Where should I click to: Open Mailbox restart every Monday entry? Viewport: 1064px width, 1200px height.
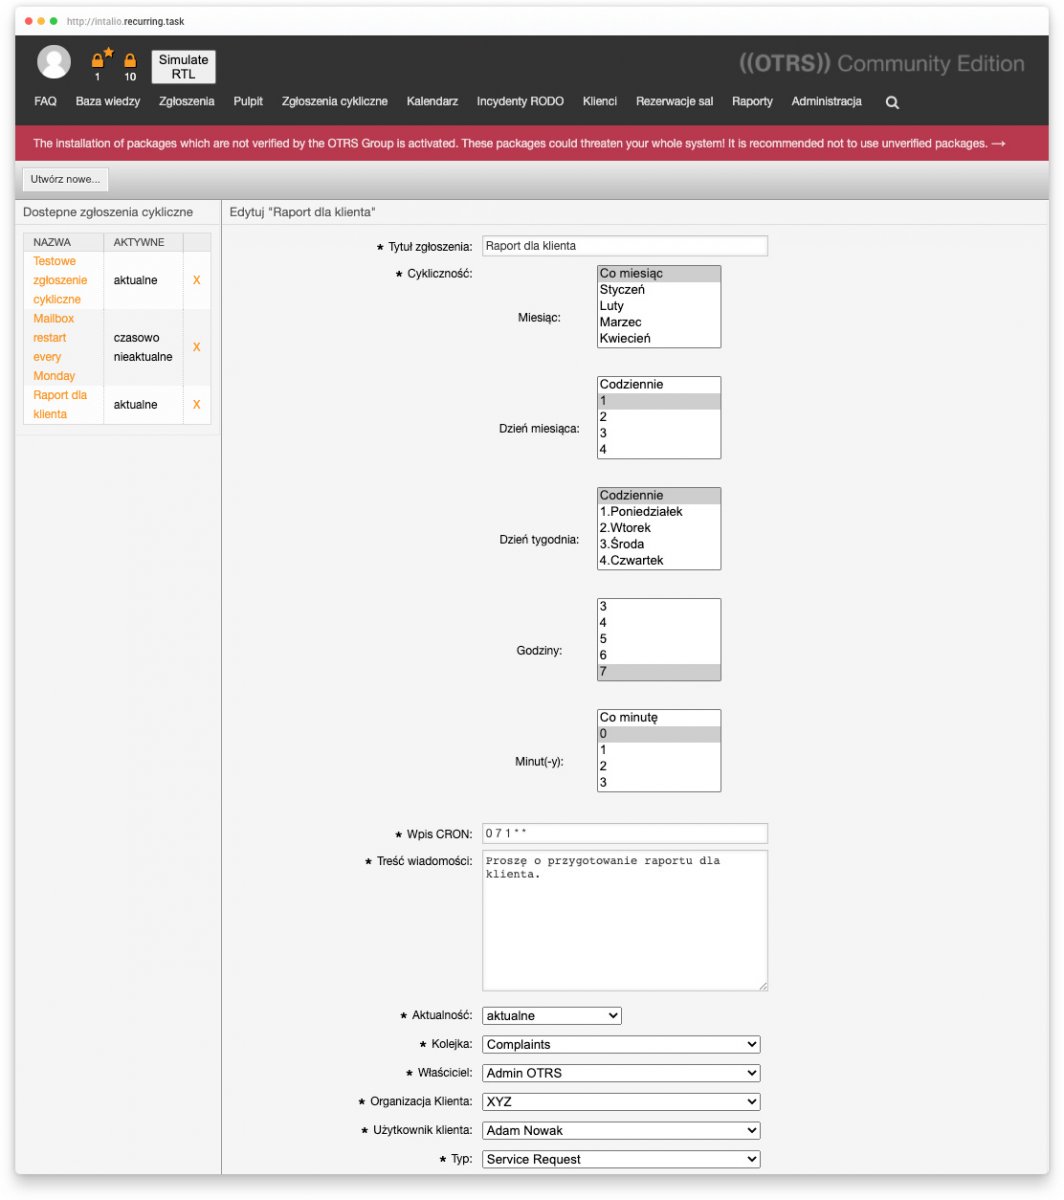54,347
